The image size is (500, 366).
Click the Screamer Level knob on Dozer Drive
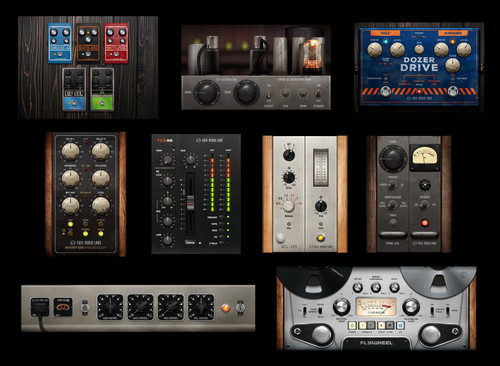click(464, 50)
